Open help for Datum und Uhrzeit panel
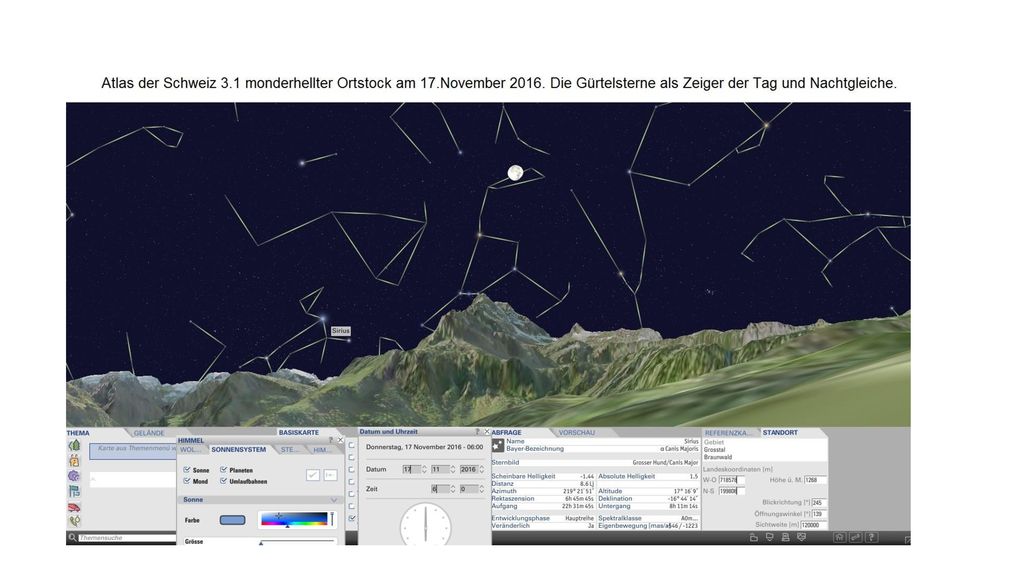The width and height of the screenshot is (1024, 576). (477, 432)
